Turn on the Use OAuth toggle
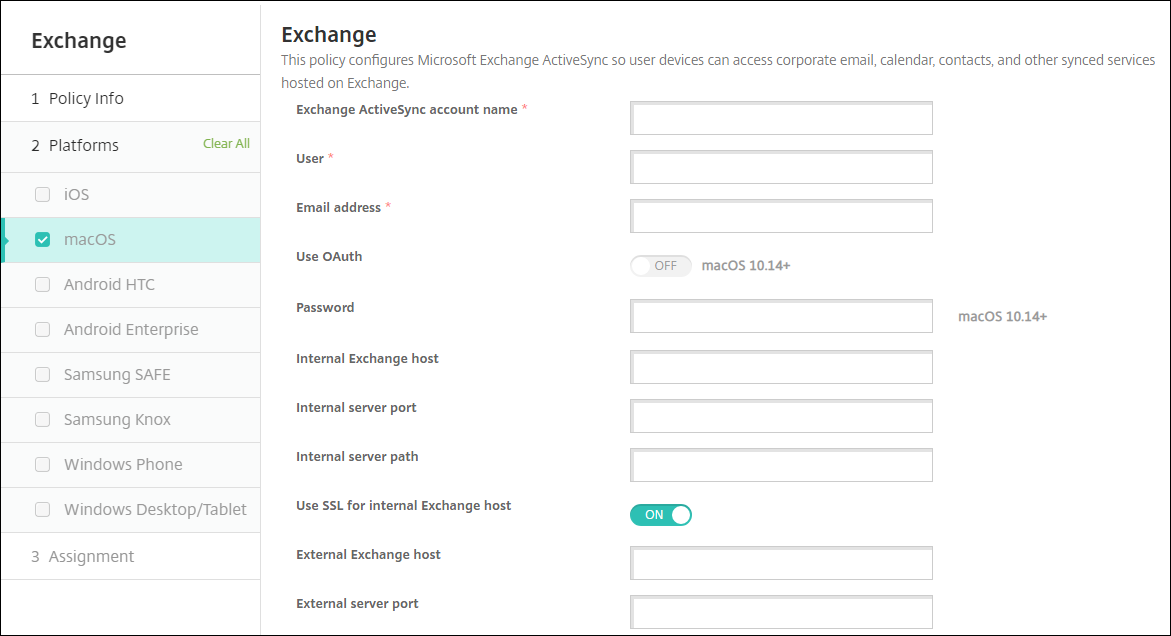Image resolution: width=1171 pixels, height=636 pixels. point(661,266)
